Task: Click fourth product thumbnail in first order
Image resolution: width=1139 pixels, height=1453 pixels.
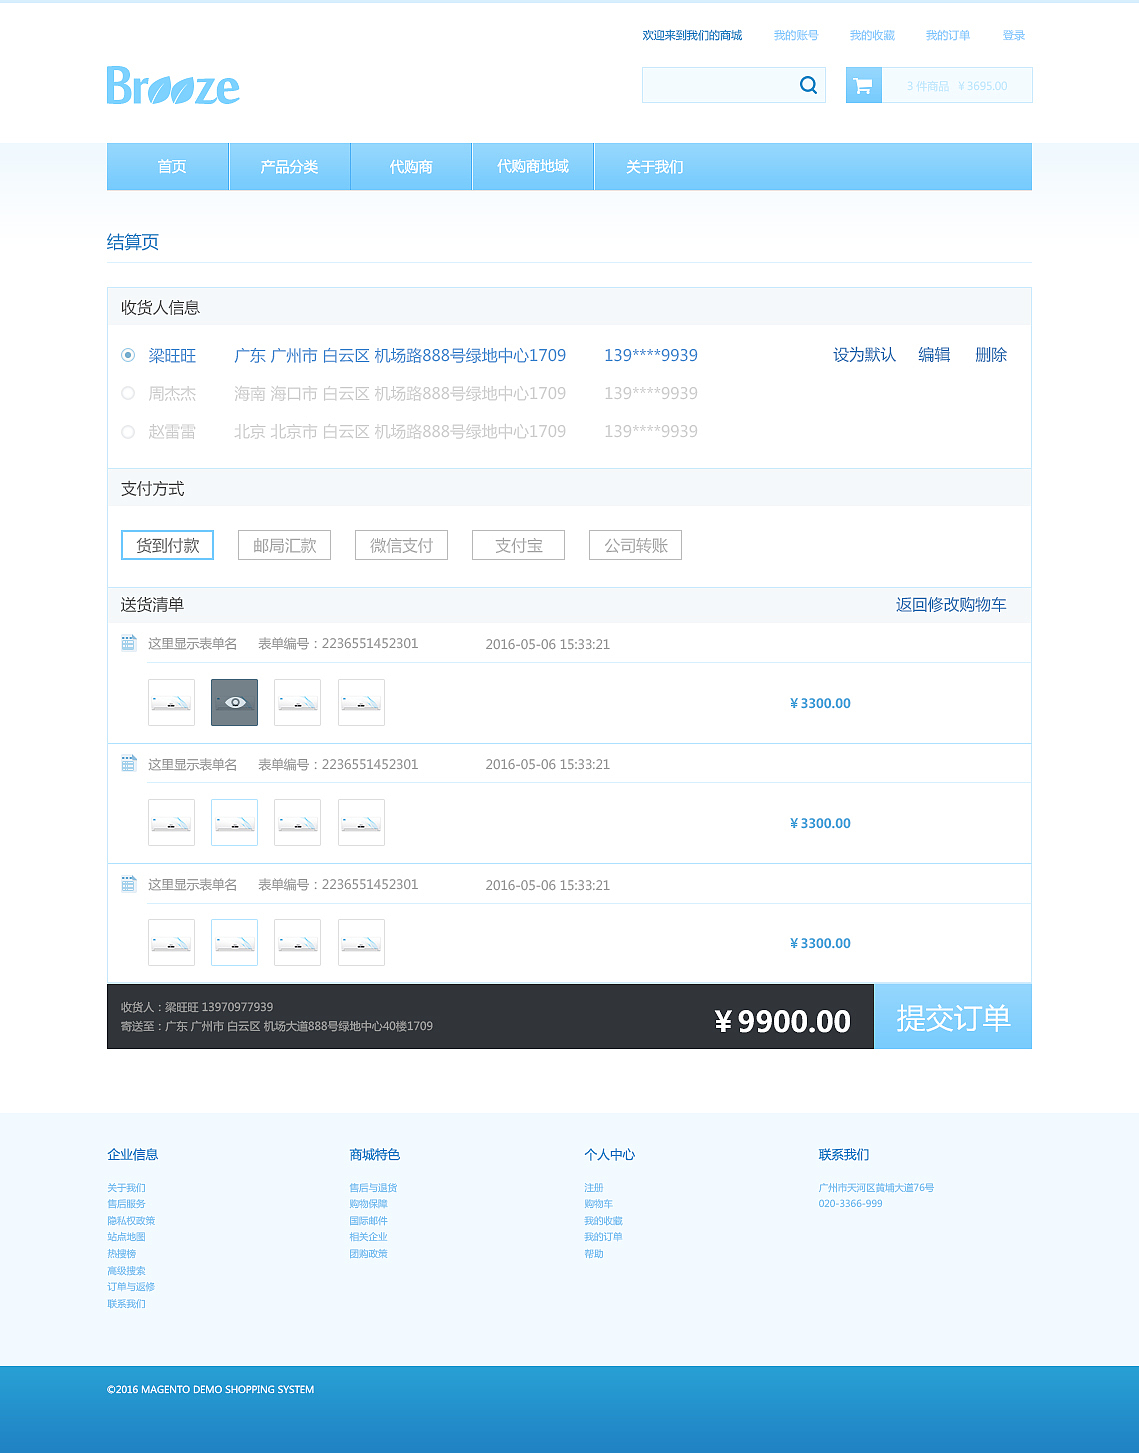Action: pyautogui.click(x=361, y=702)
